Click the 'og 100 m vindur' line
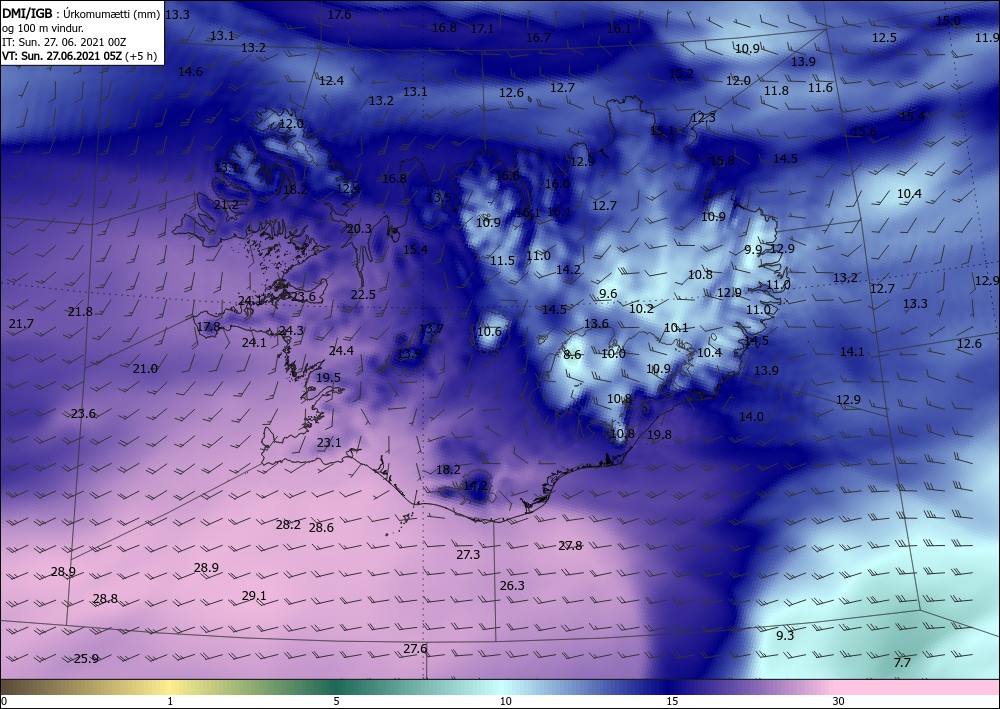 (43, 28)
